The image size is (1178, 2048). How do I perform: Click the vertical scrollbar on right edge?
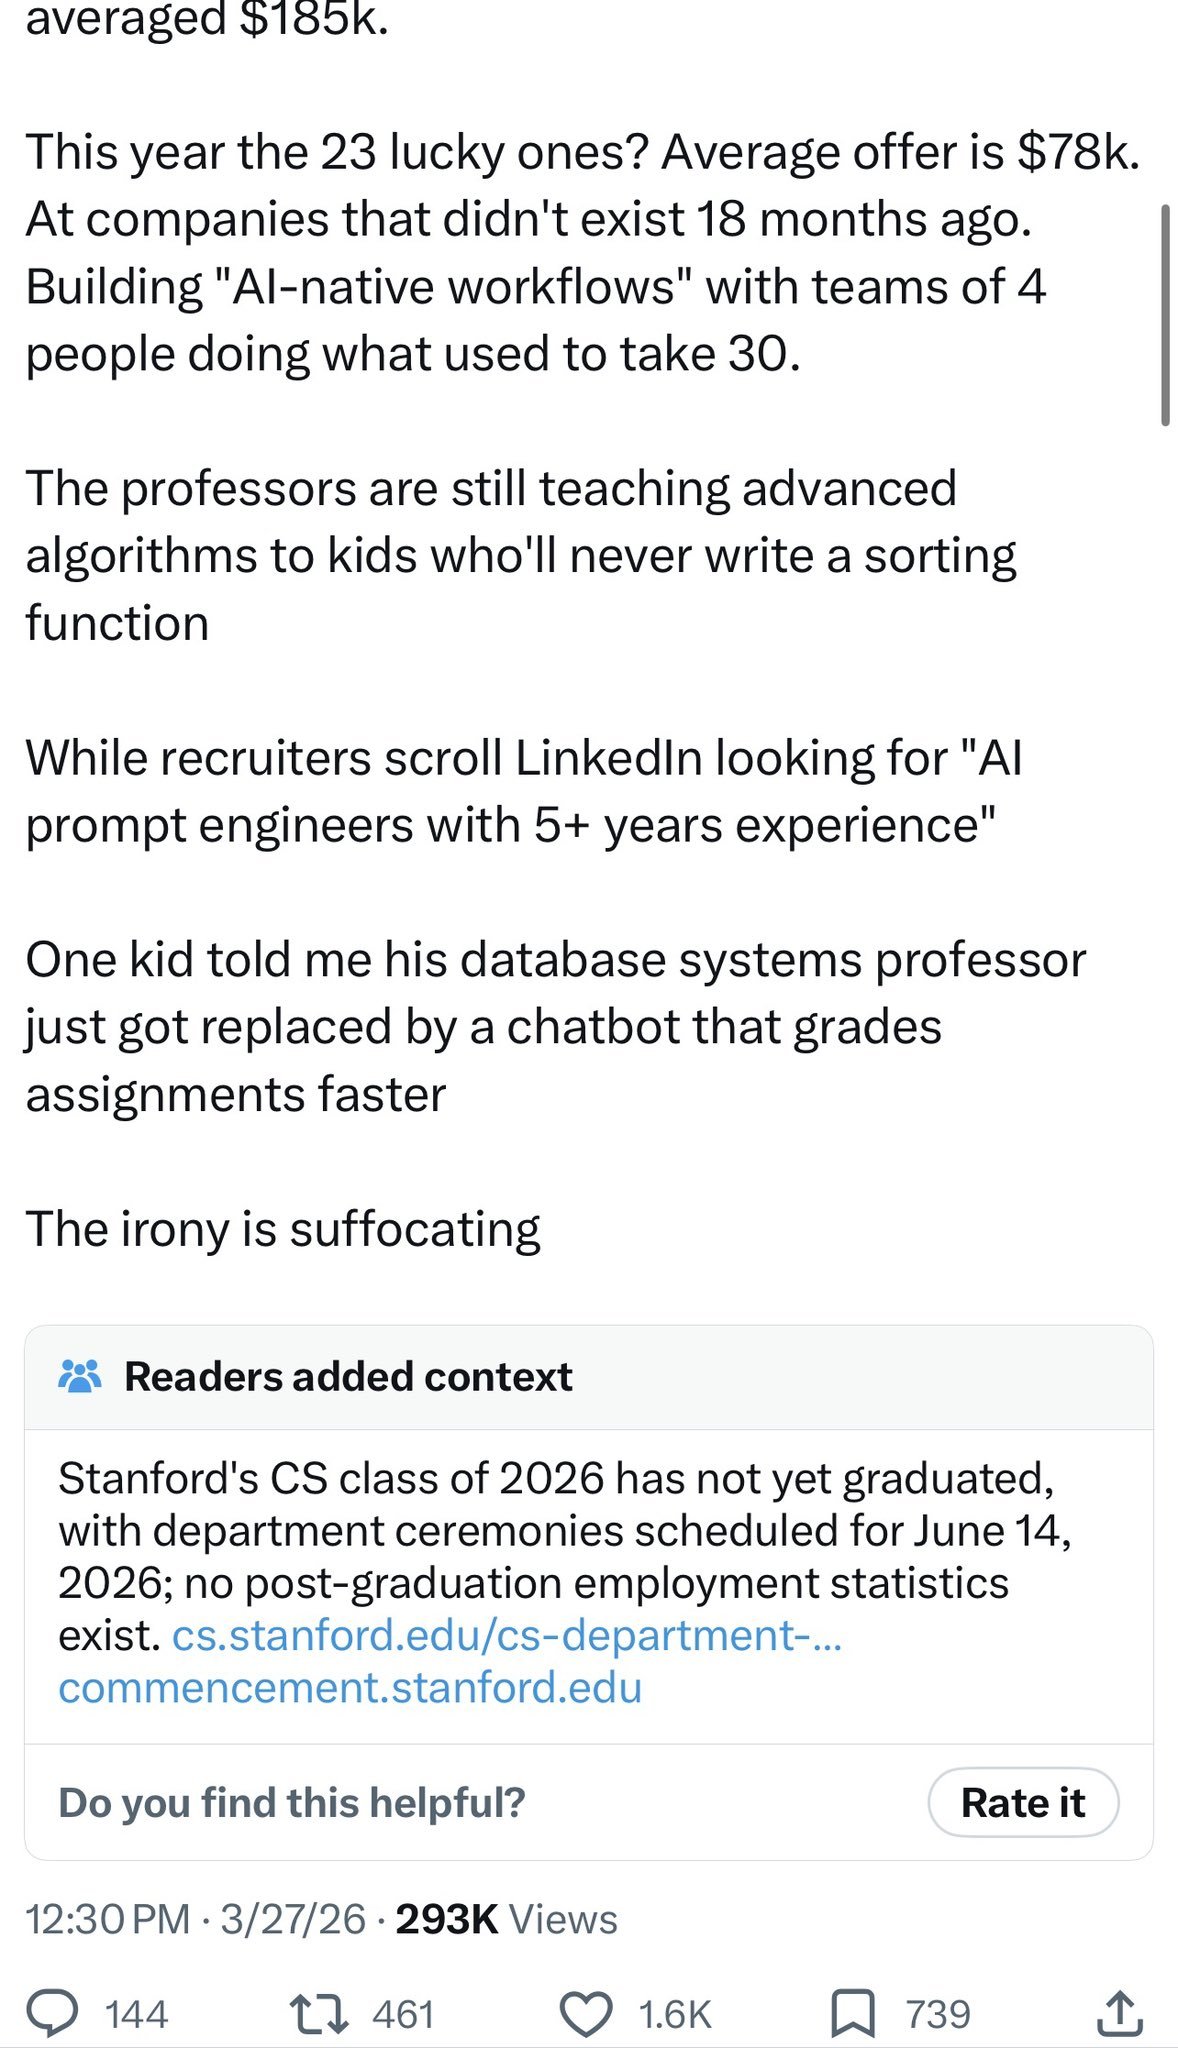coord(1165,315)
